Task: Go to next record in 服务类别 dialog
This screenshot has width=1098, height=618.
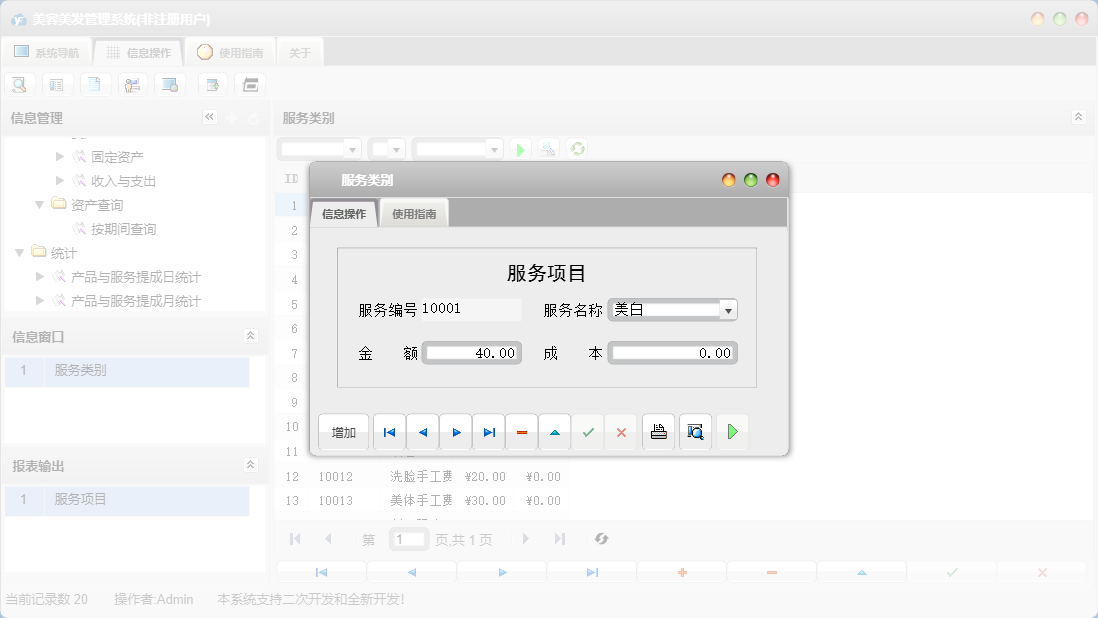Action: tap(456, 432)
